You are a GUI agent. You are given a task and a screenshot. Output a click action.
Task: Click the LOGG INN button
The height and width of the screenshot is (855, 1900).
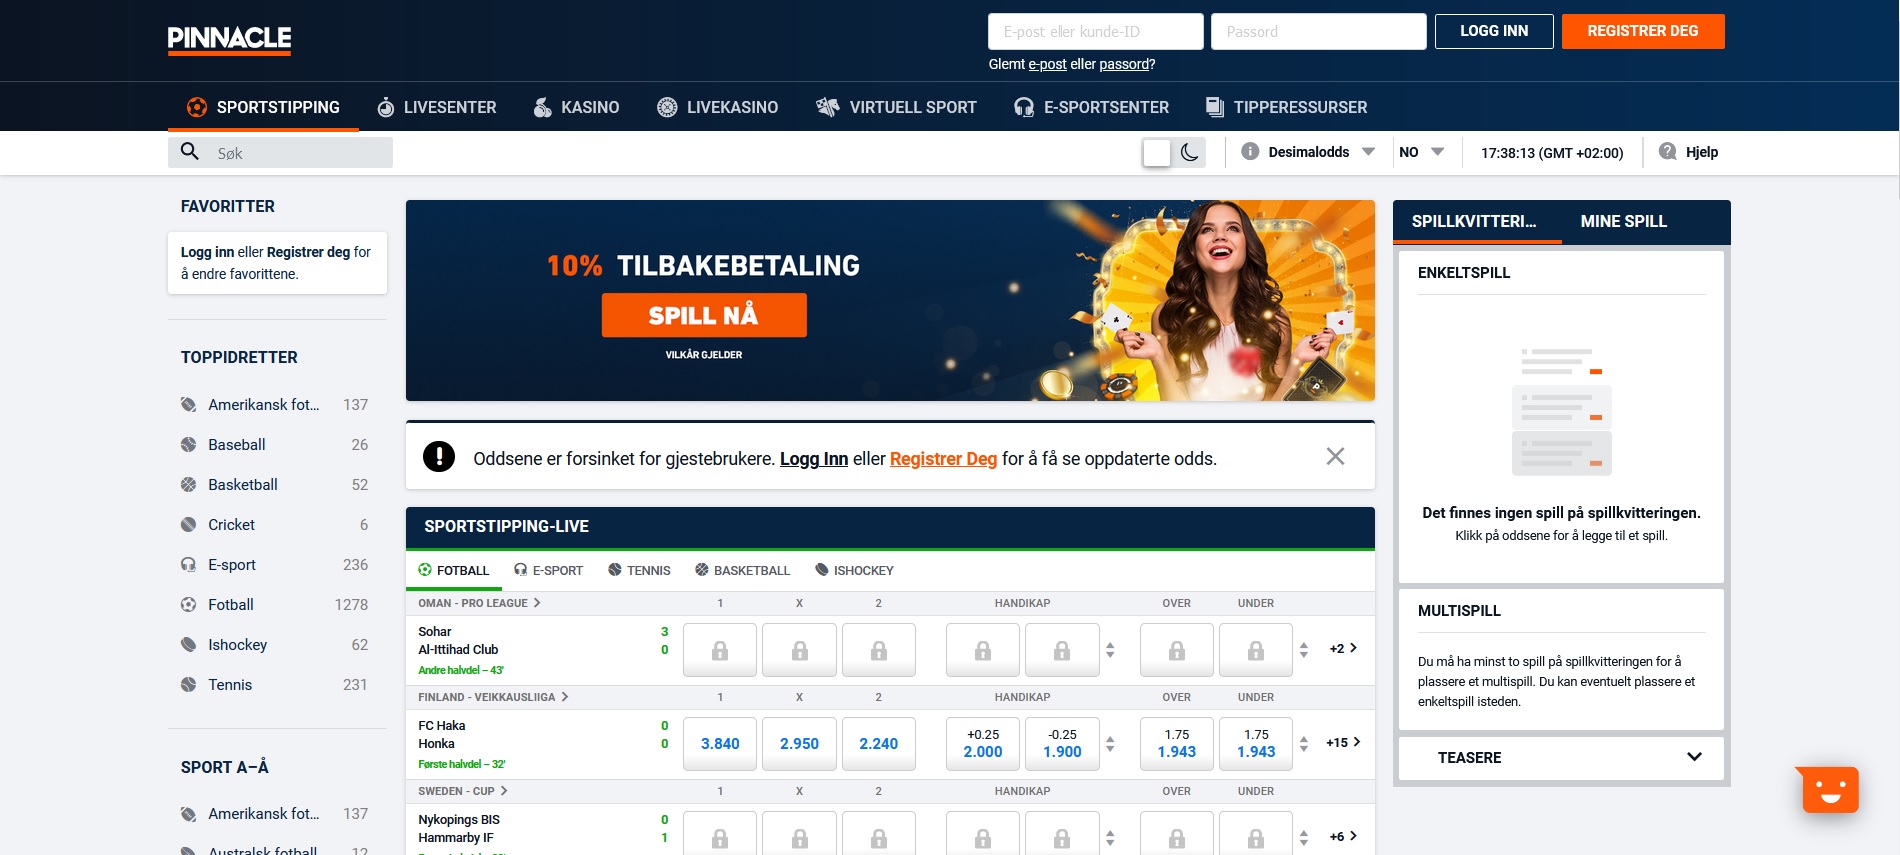1494,31
